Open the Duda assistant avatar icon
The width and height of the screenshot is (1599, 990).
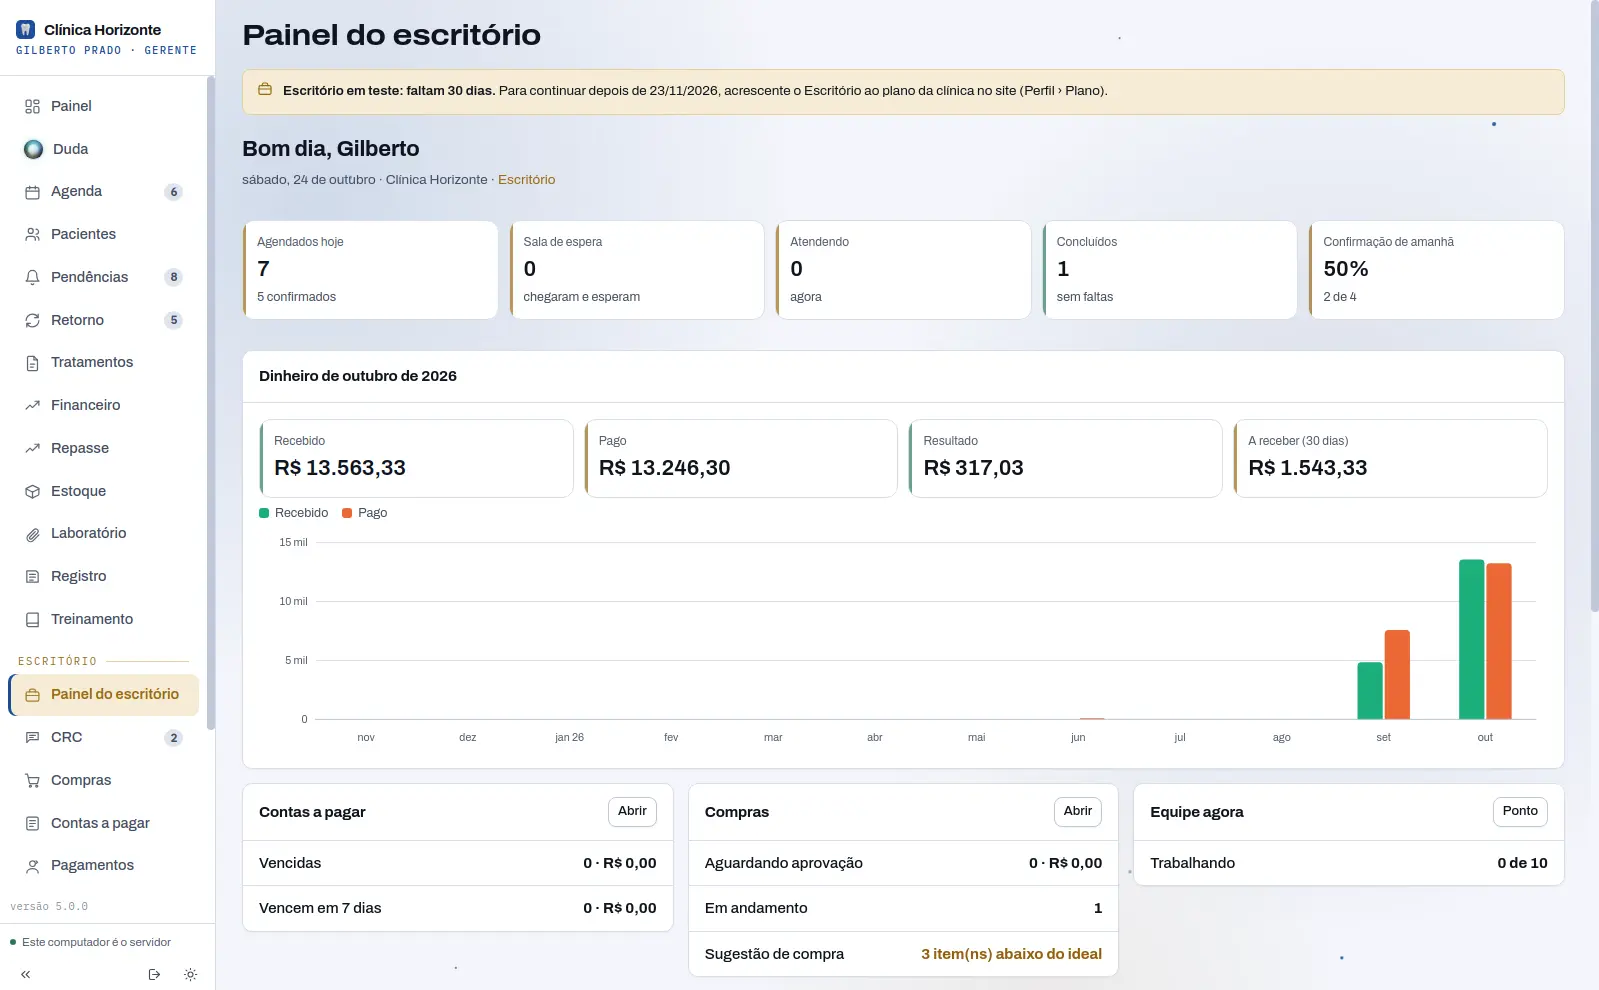[x=34, y=149]
